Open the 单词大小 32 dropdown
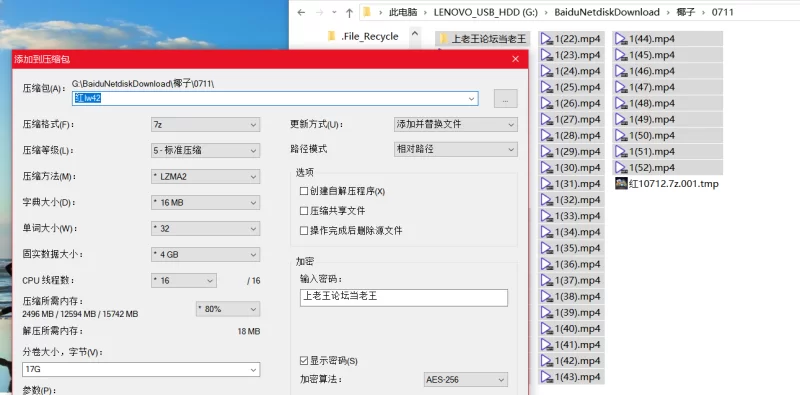 point(206,229)
